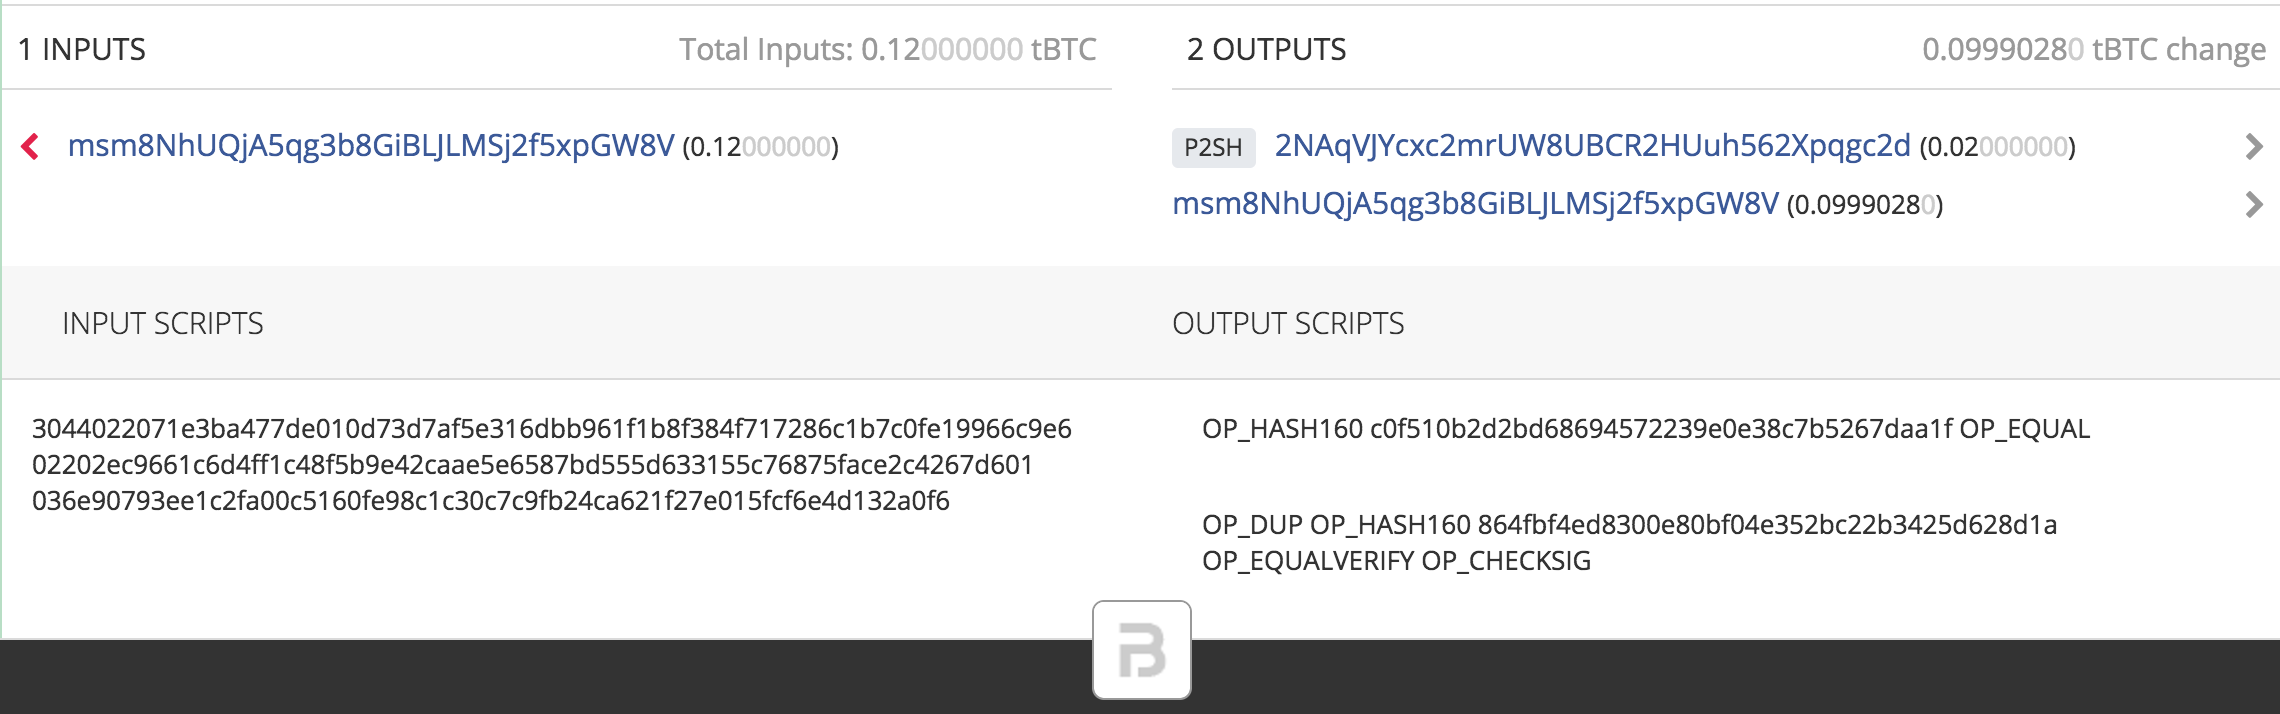Click the OP_HASH160 OP_EQUAL output script
This screenshot has height=714, width=2280.
(x=1646, y=429)
